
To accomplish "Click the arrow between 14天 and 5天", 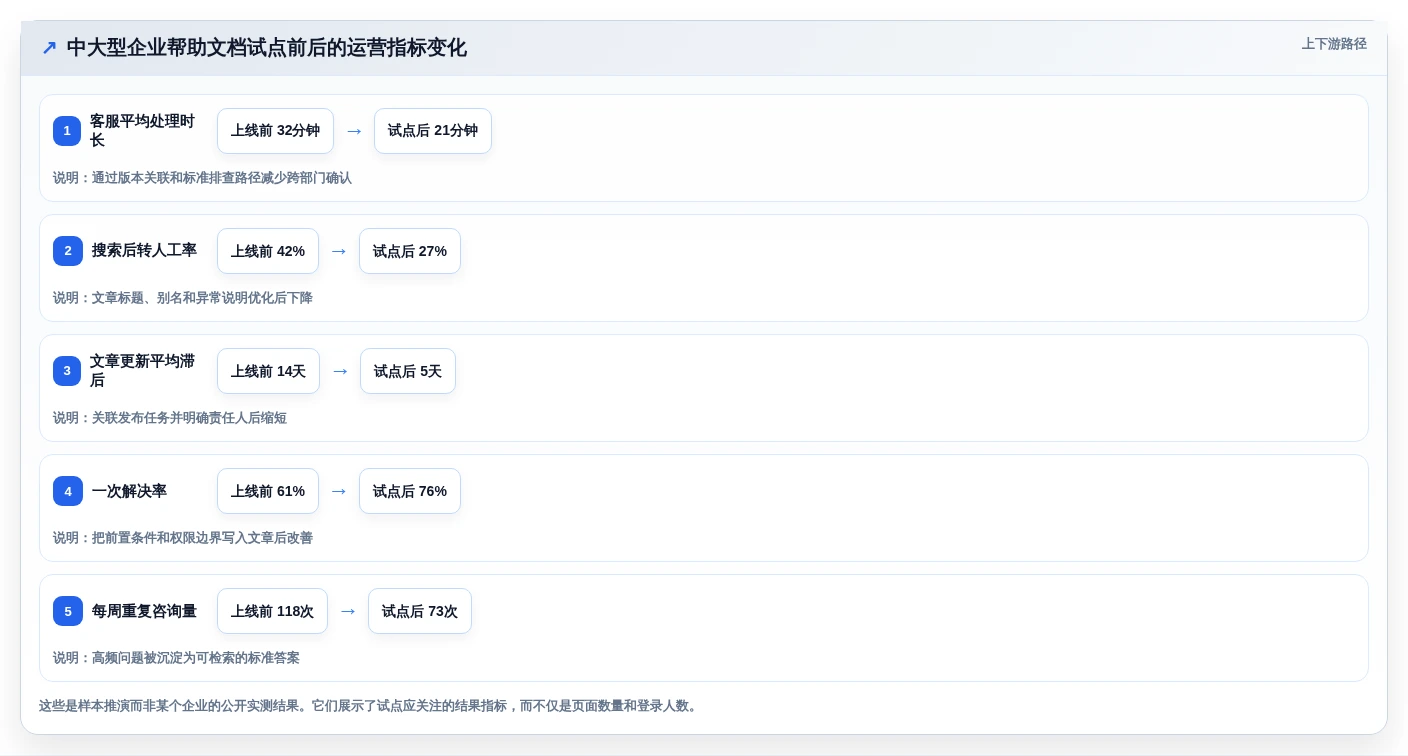I will coord(340,371).
